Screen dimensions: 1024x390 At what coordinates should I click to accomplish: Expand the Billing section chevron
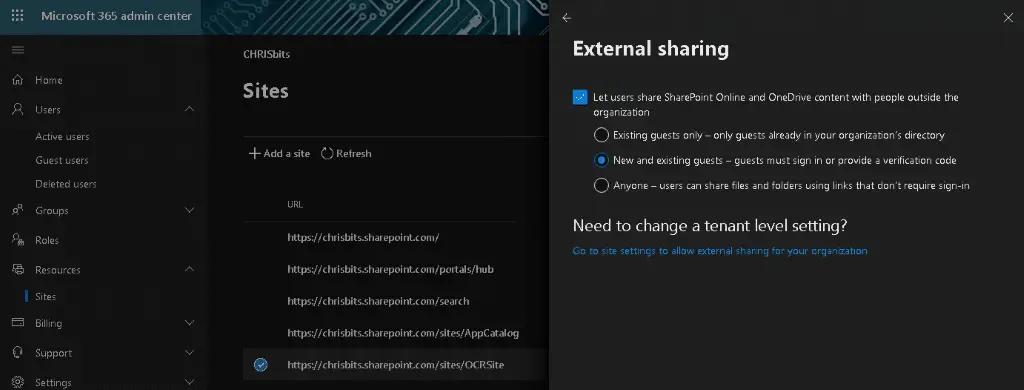[x=189, y=323]
